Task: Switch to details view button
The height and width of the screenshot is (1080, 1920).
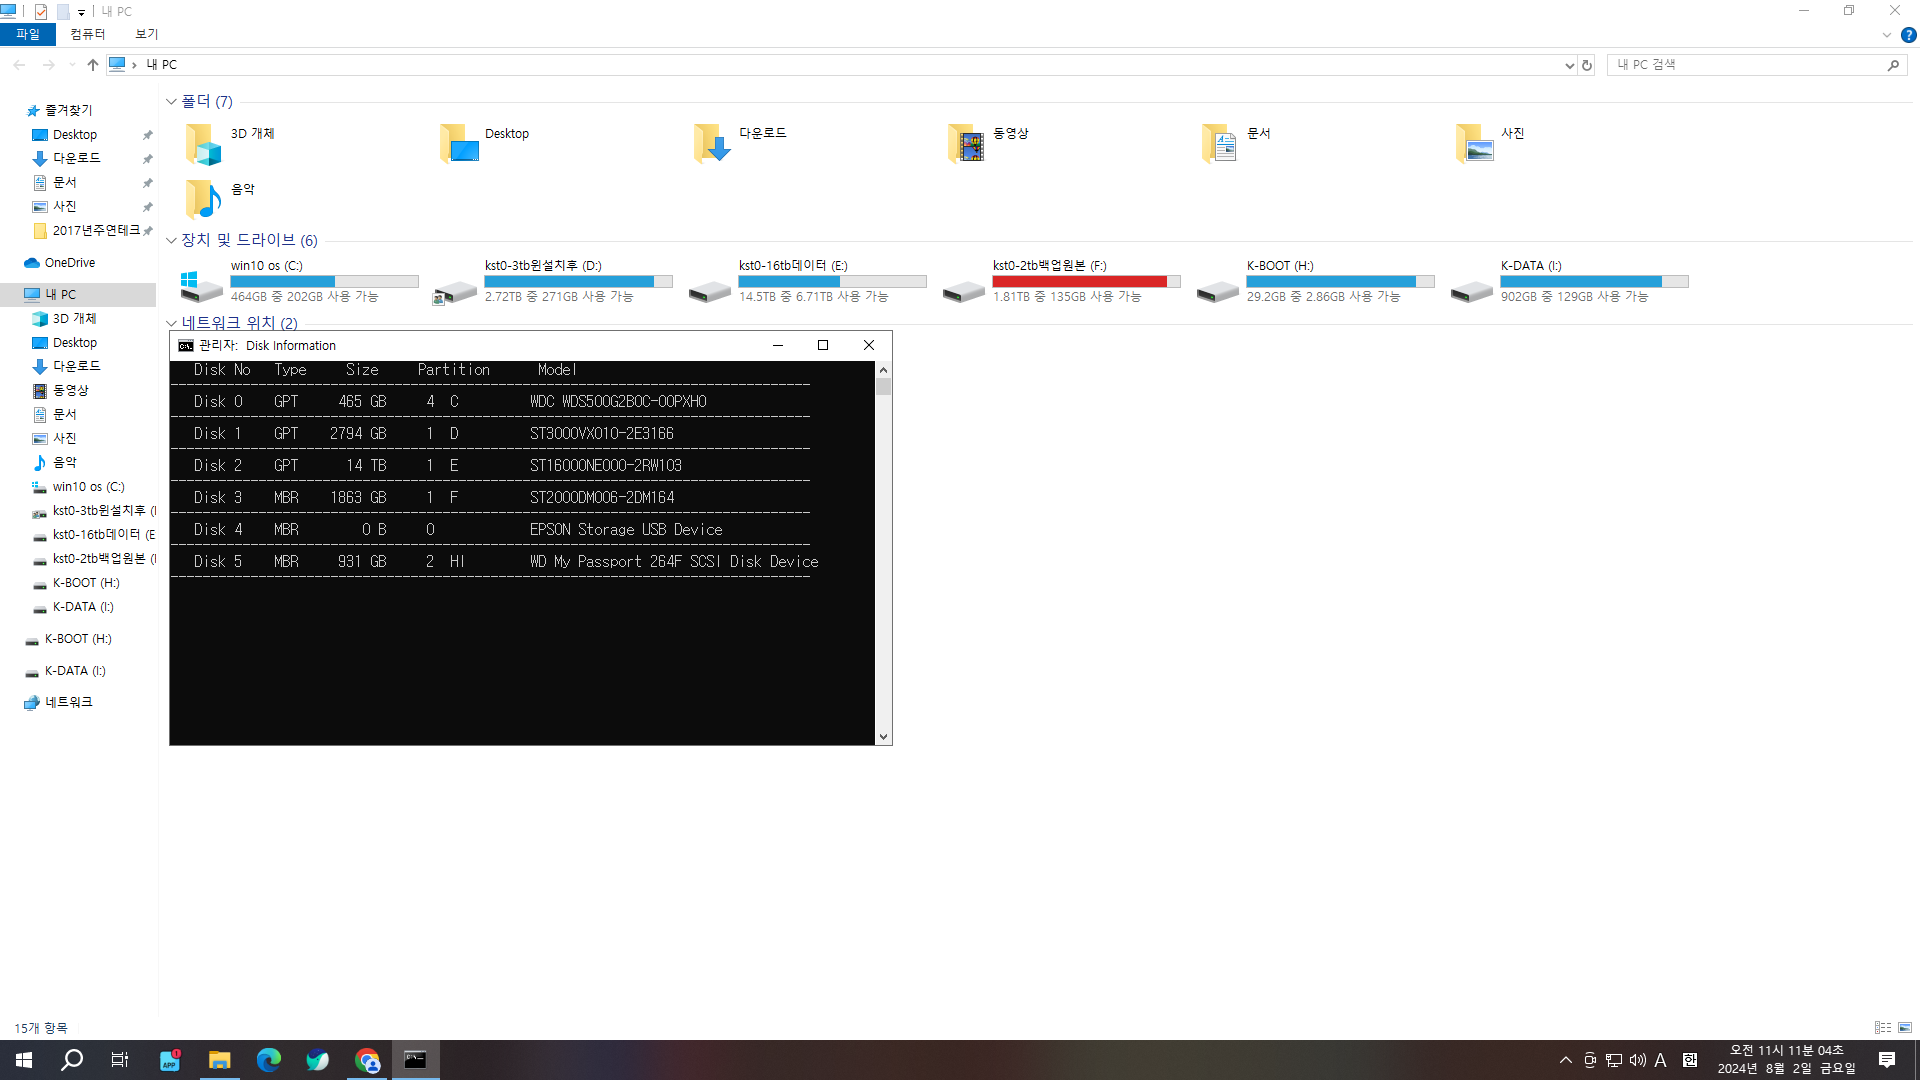Action: pyautogui.click(x=1882, y=1027)
